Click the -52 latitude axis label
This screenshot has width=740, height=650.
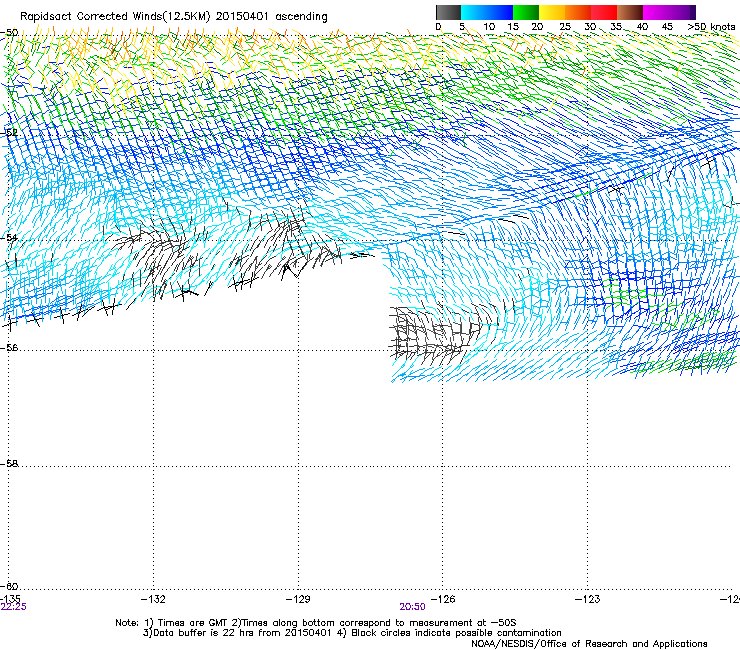pos(9,133)
